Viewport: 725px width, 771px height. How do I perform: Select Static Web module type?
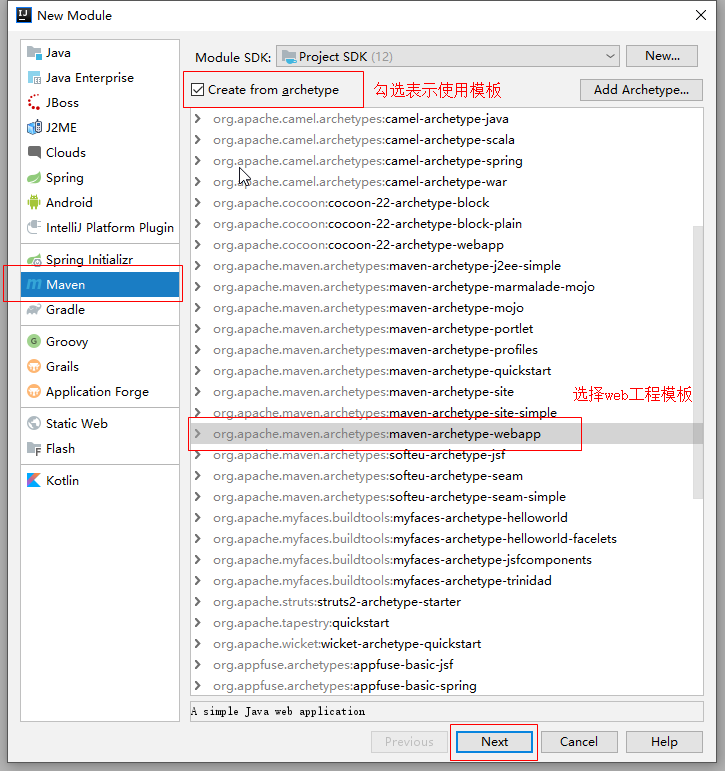coord(100,423)
